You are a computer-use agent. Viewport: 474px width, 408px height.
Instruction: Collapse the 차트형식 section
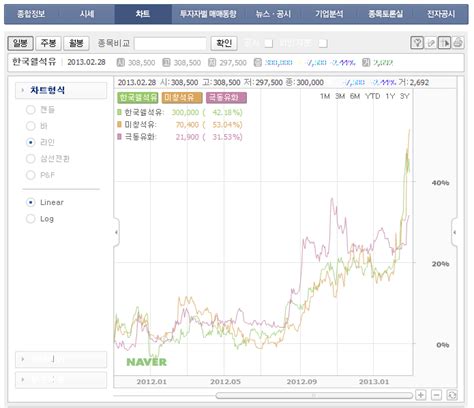tap(61, 90)
